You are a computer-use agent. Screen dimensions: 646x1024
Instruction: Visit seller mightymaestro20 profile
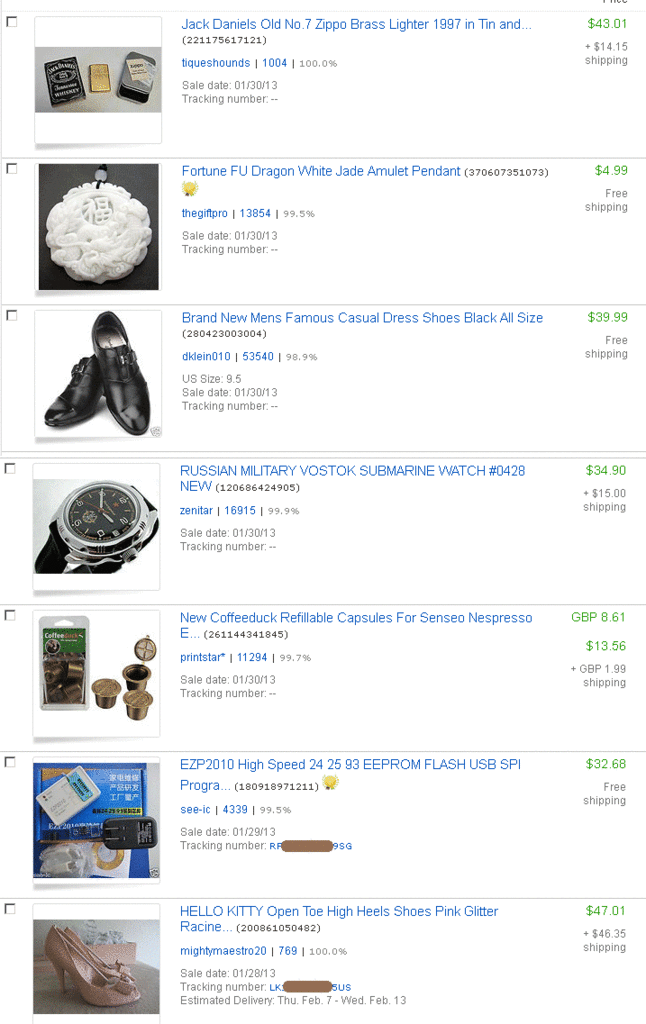tap(223, 951)
